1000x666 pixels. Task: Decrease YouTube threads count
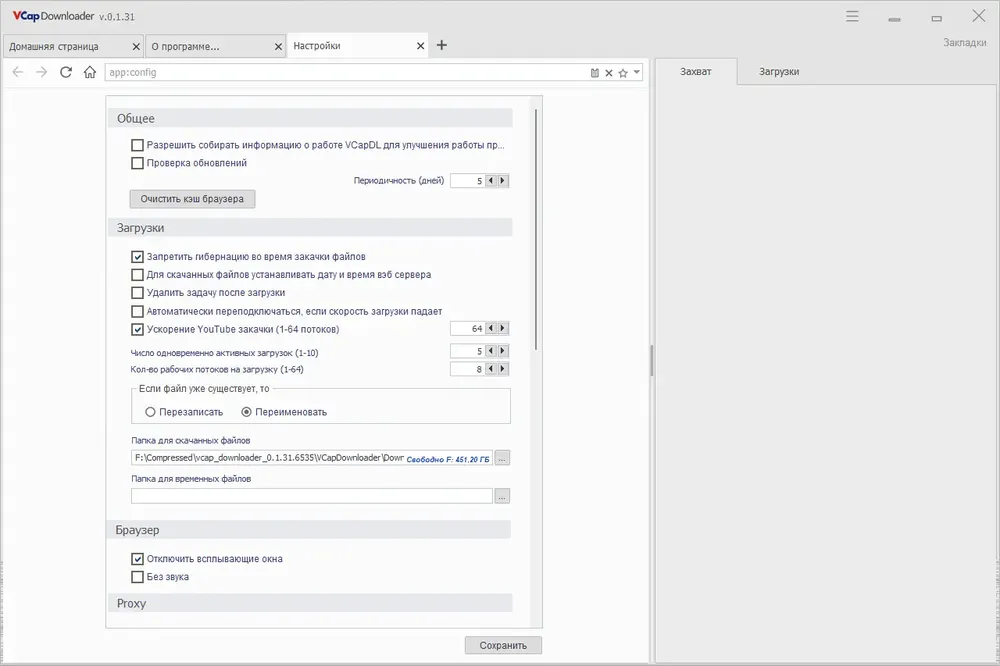490,328
